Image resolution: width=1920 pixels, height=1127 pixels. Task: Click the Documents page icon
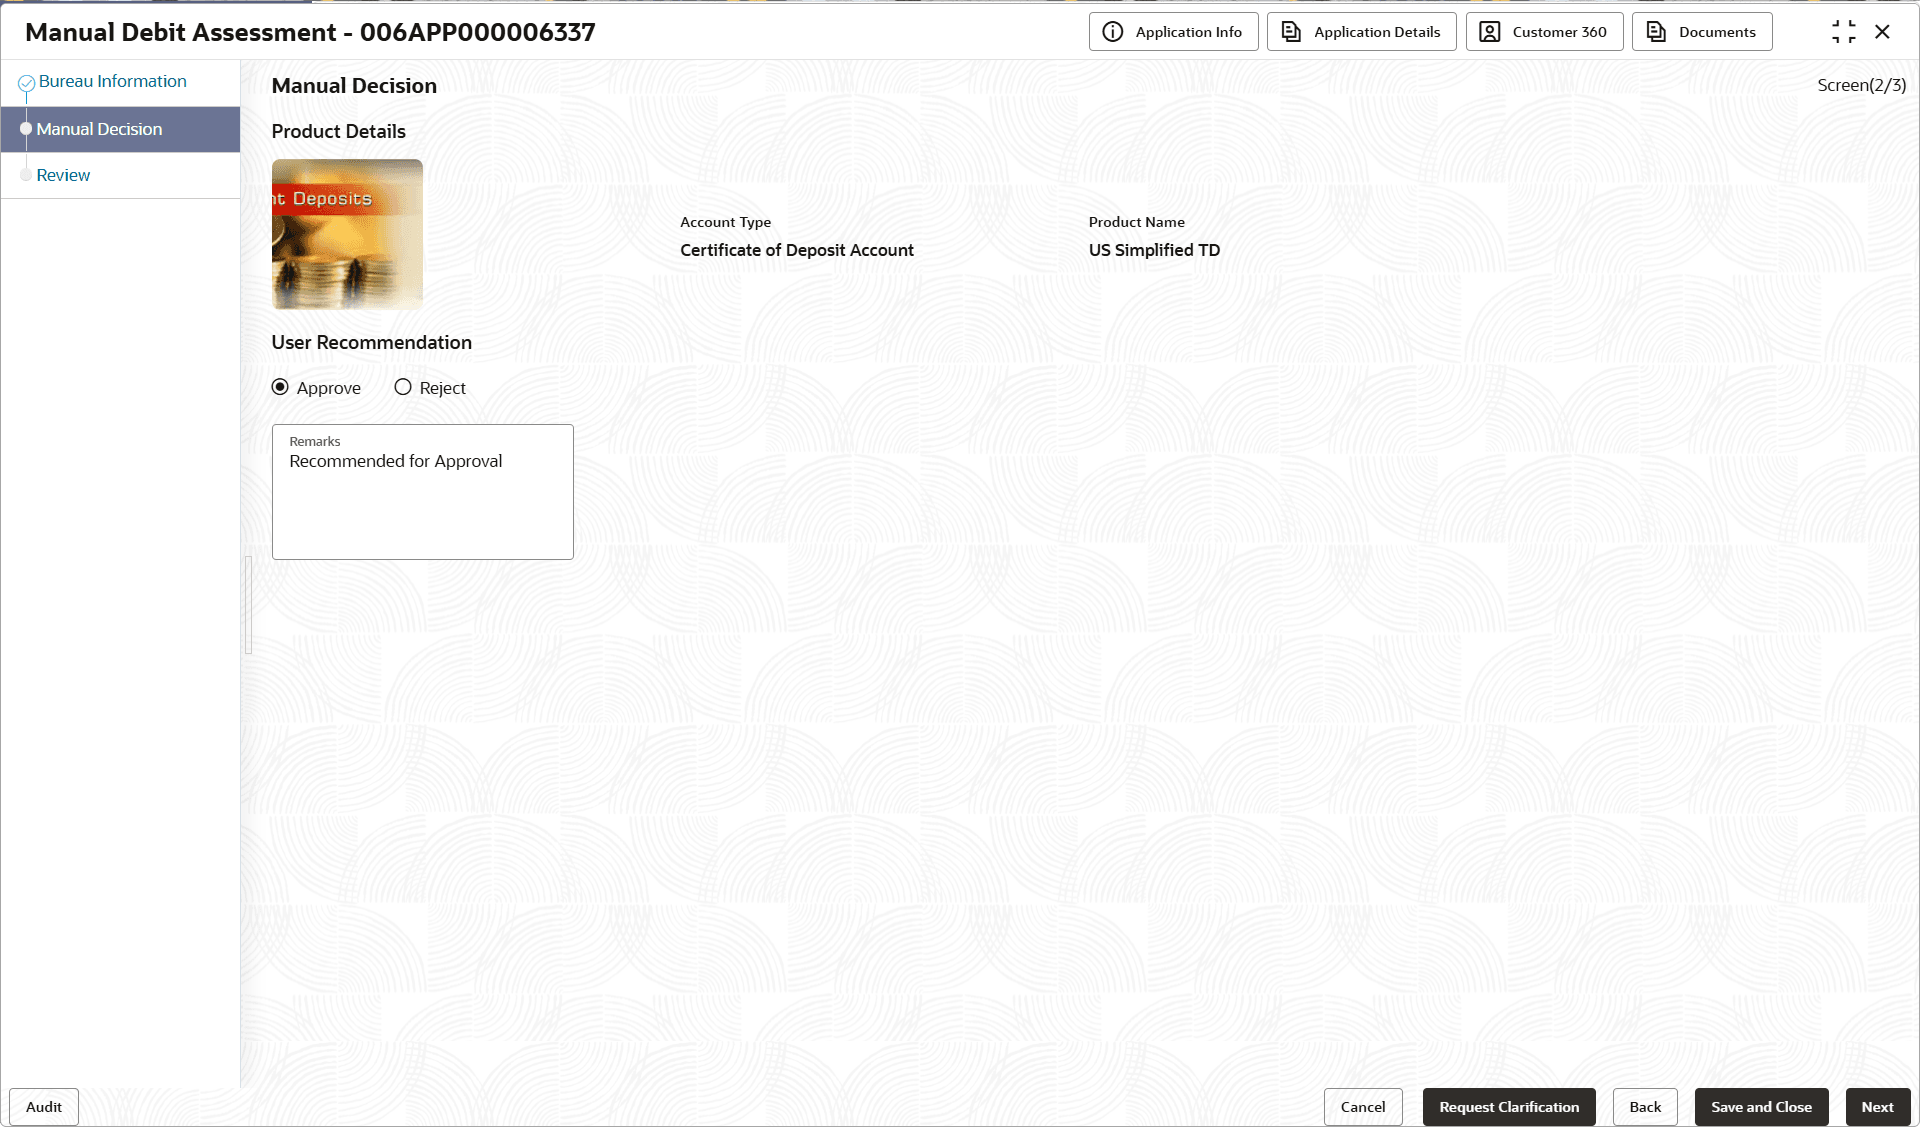coord(1656,32)
